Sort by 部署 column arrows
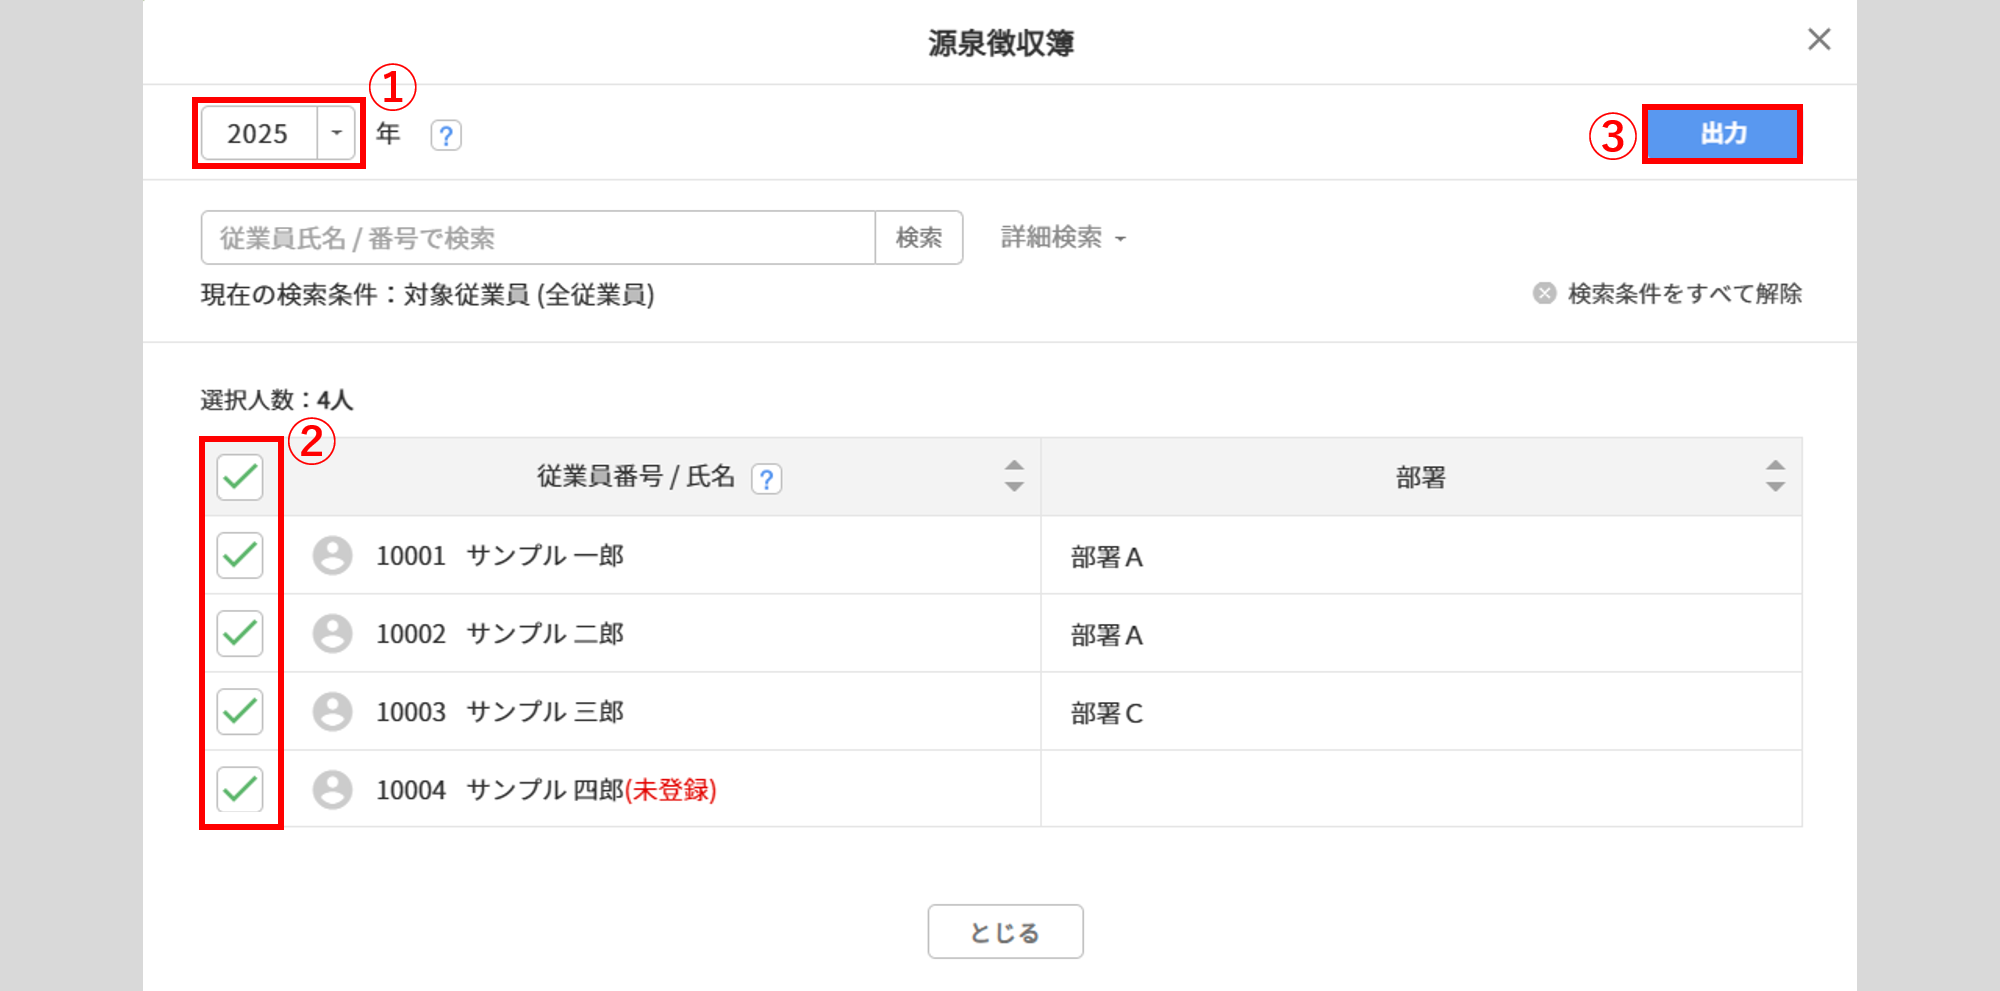Viewport: 2000px width, 991px height. coord(1775,476)
